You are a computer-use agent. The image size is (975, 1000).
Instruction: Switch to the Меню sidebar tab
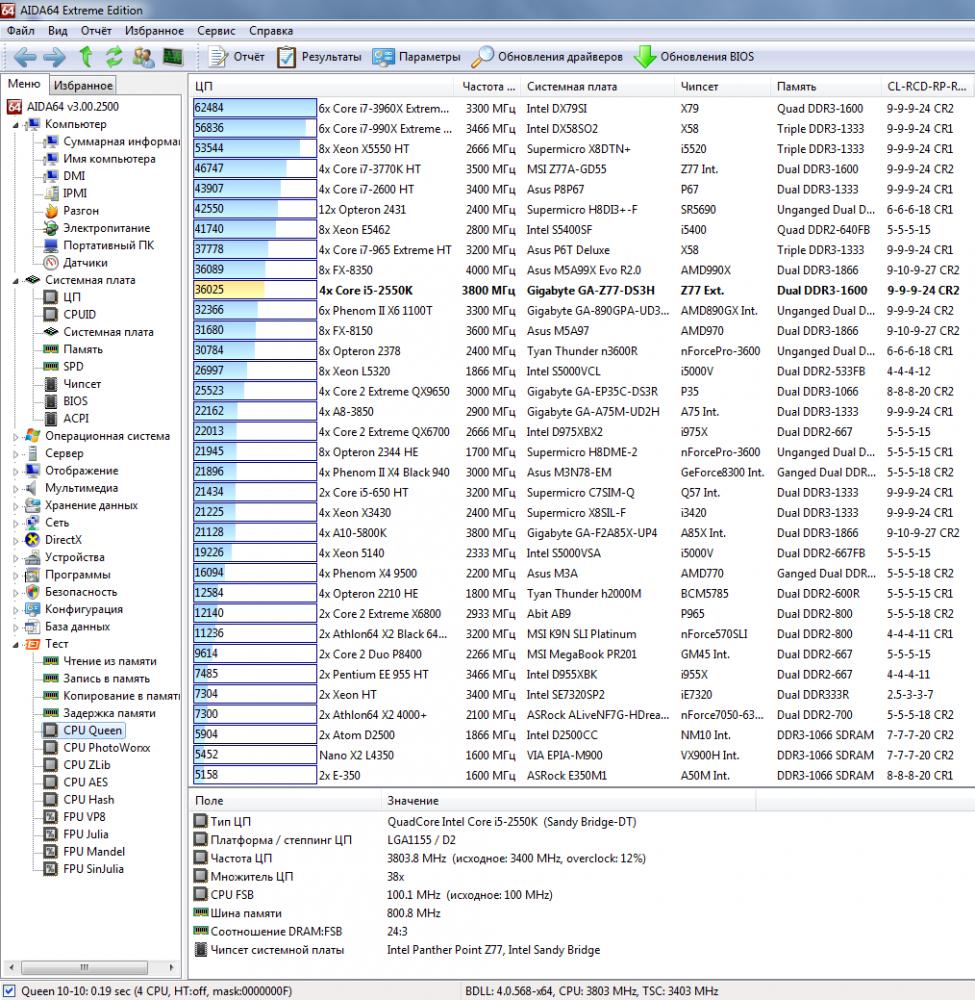coord(24,84)
